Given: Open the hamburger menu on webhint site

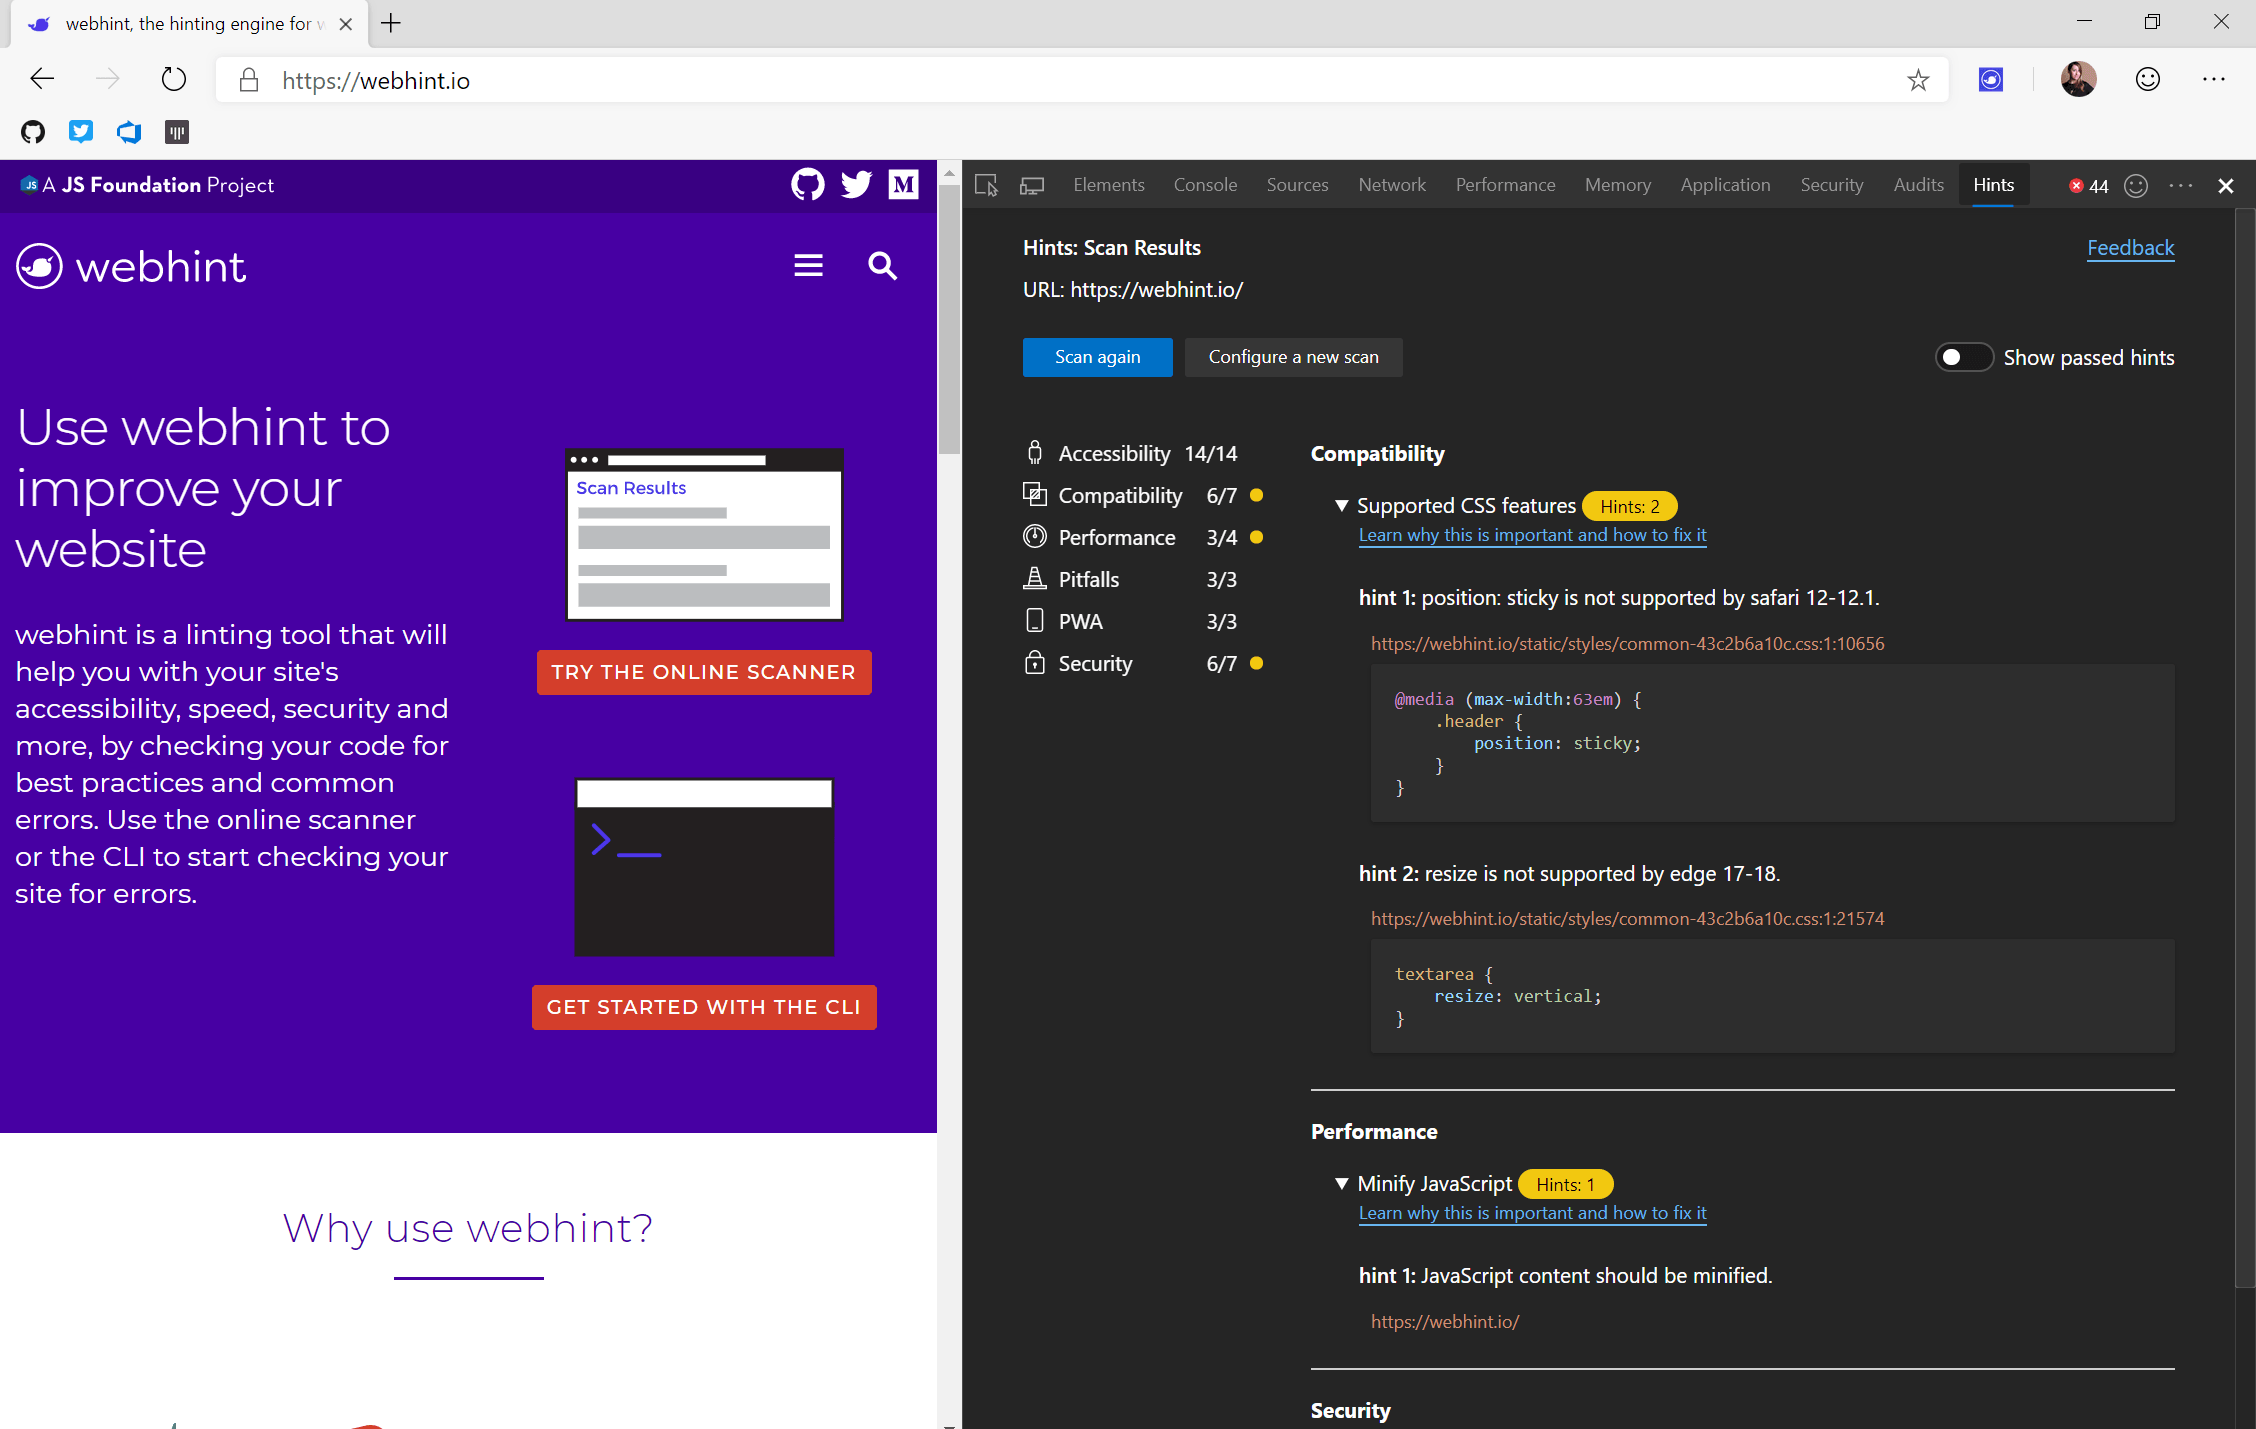Looking at the screenshot, I should click(808, 266).
